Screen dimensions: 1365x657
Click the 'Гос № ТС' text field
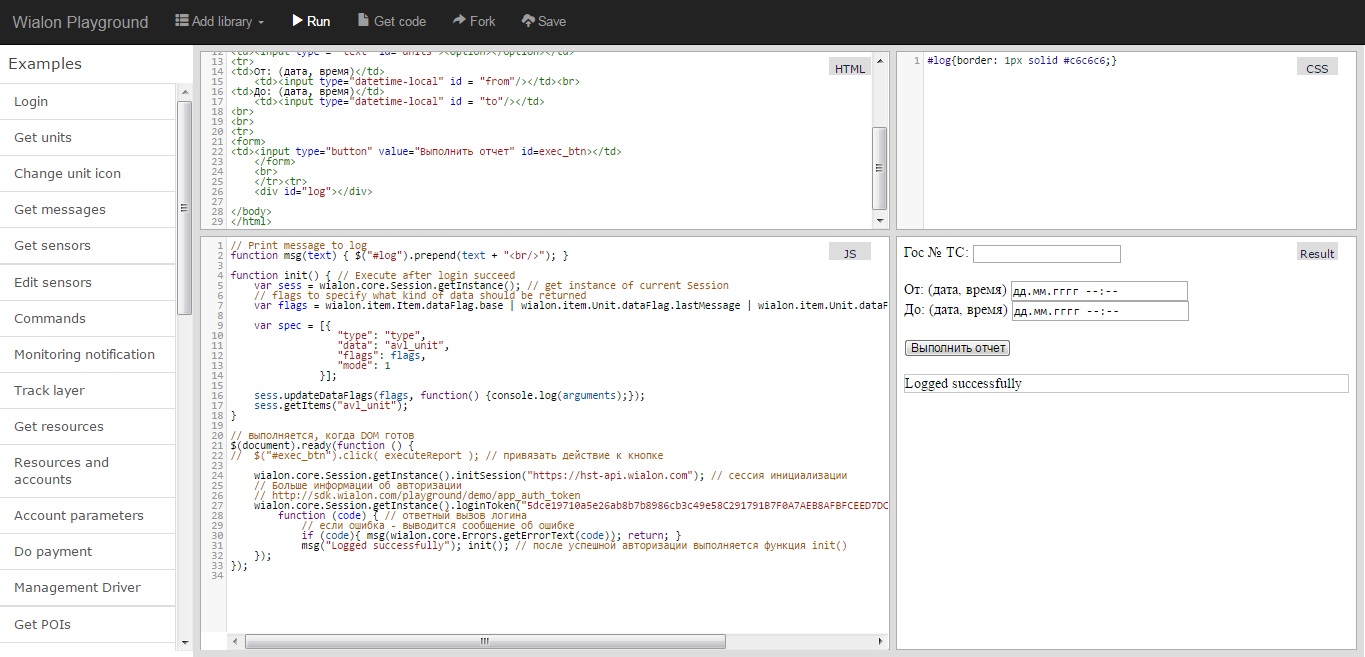click(1046, 254)
